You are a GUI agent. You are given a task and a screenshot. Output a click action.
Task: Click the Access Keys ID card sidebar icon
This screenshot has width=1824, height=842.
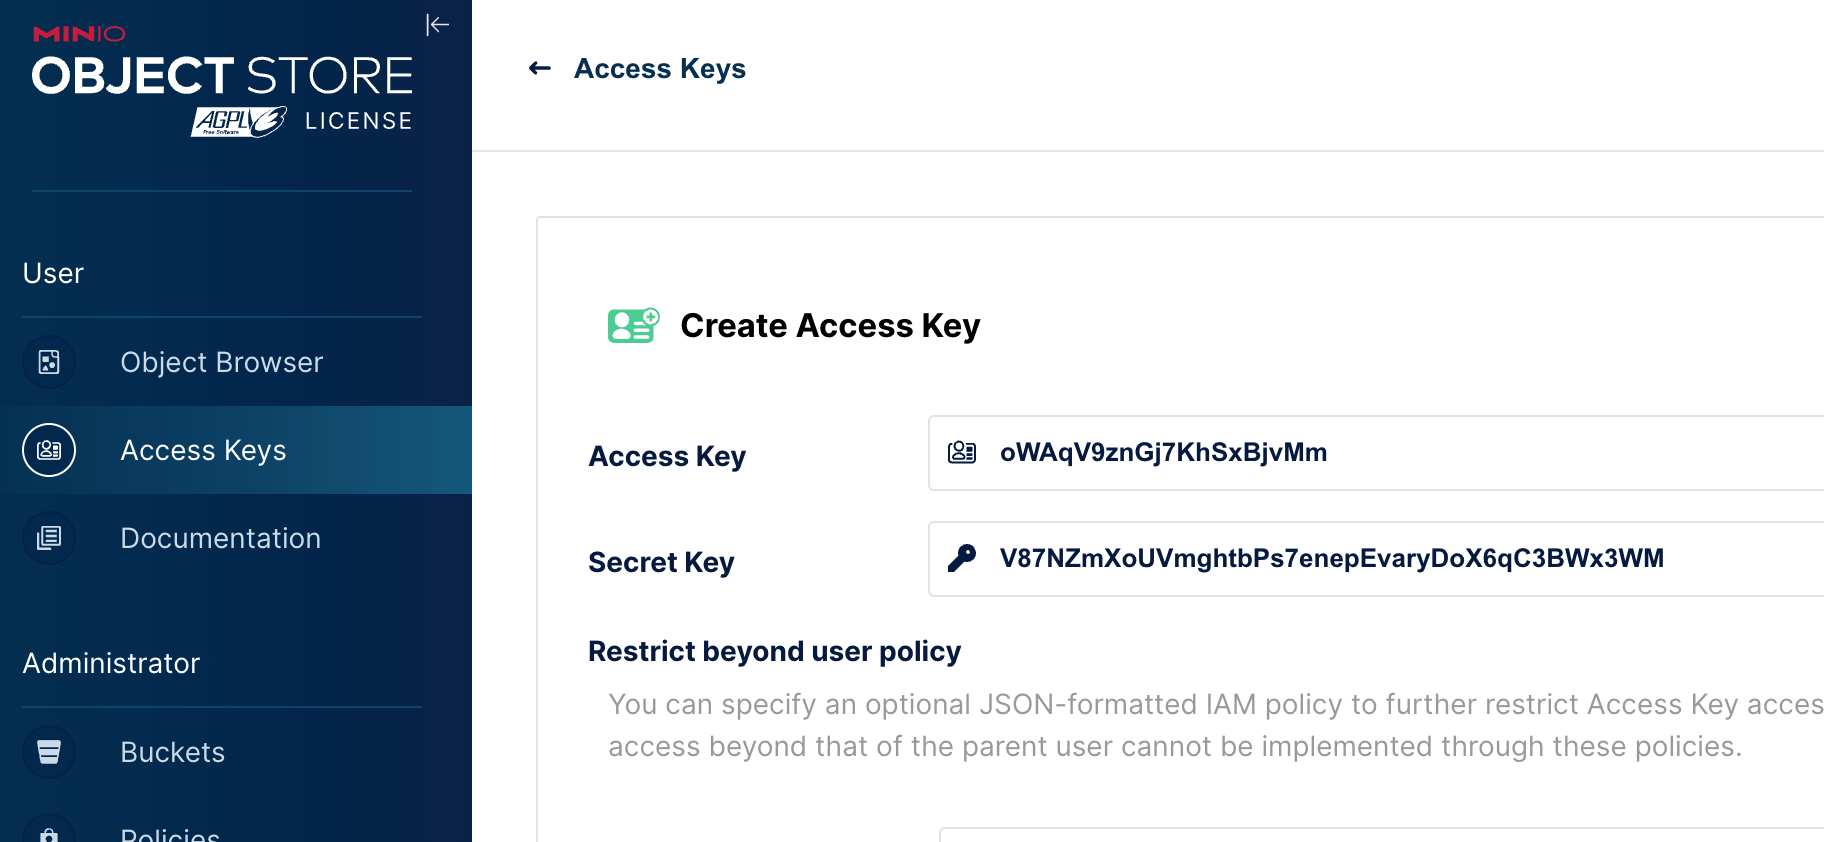pyautogui.click(x=49, y=450)
